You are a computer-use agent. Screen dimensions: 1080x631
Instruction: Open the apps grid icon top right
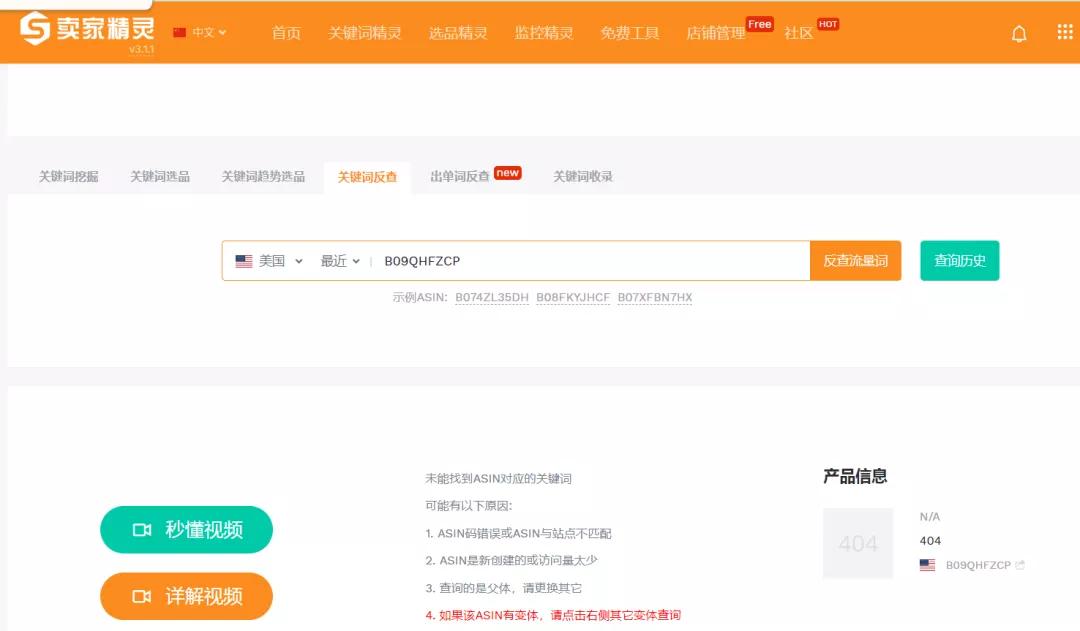click(1063, 33)
